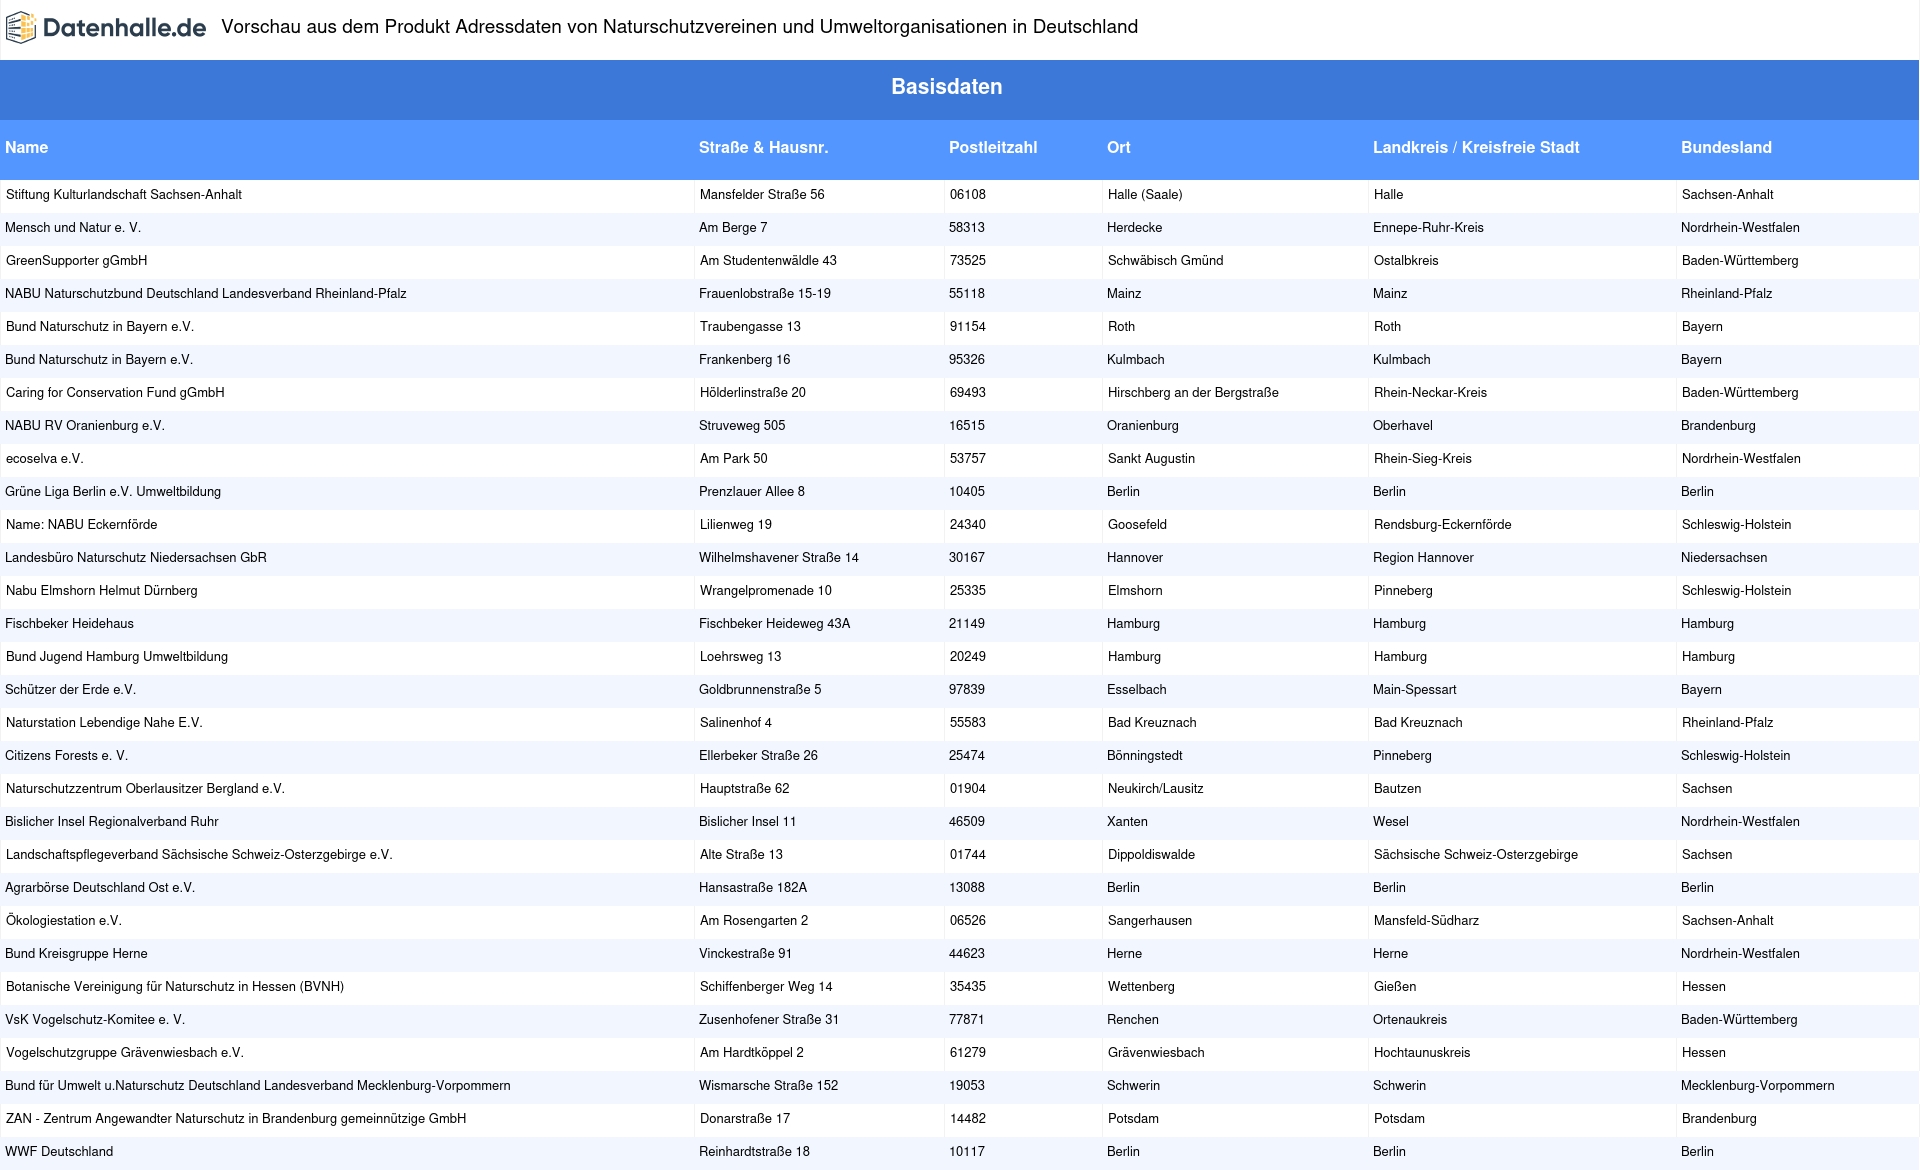This screenshot has width=1920, height=1170.
Task: Select the Postleitzahl column header
Action: (x=993, y=148)
